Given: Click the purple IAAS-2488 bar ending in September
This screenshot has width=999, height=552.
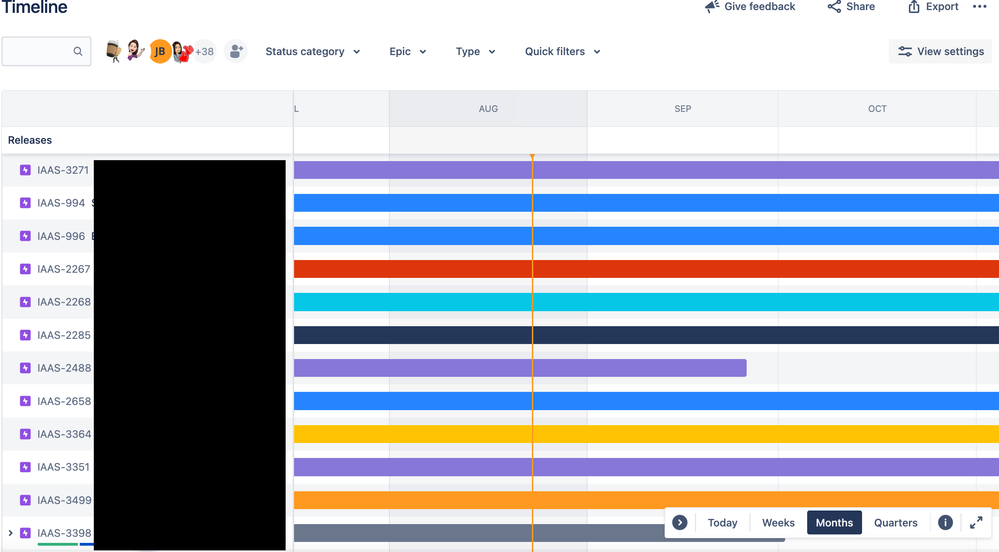Looking at the screenshot, I should coord(520,368).
